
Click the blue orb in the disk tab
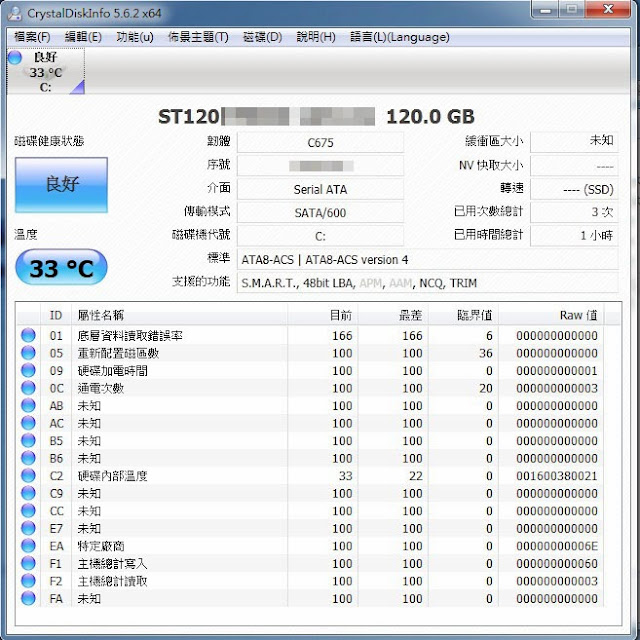[x=15, y=58]
